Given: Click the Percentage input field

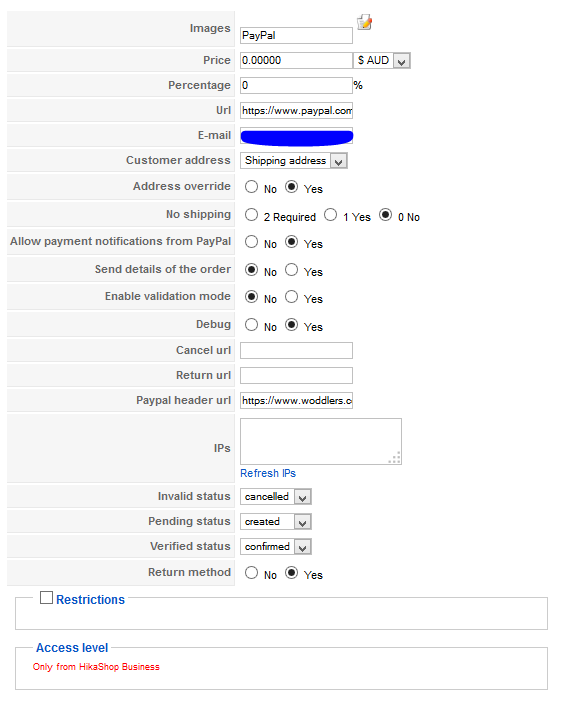Looking at the screenshot, I should 296,86.
